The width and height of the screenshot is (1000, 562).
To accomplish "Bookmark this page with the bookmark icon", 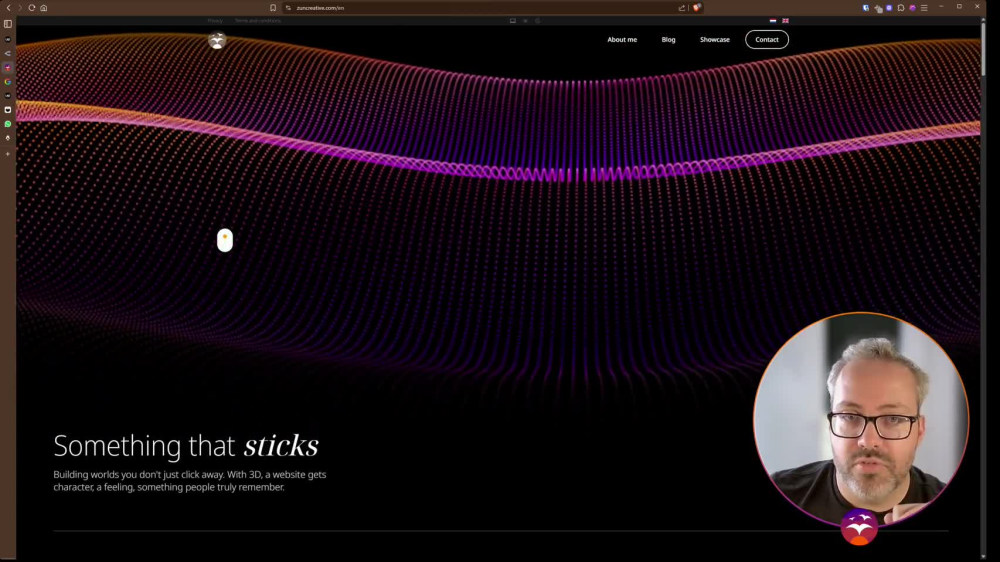I will (x=273, y=8).
